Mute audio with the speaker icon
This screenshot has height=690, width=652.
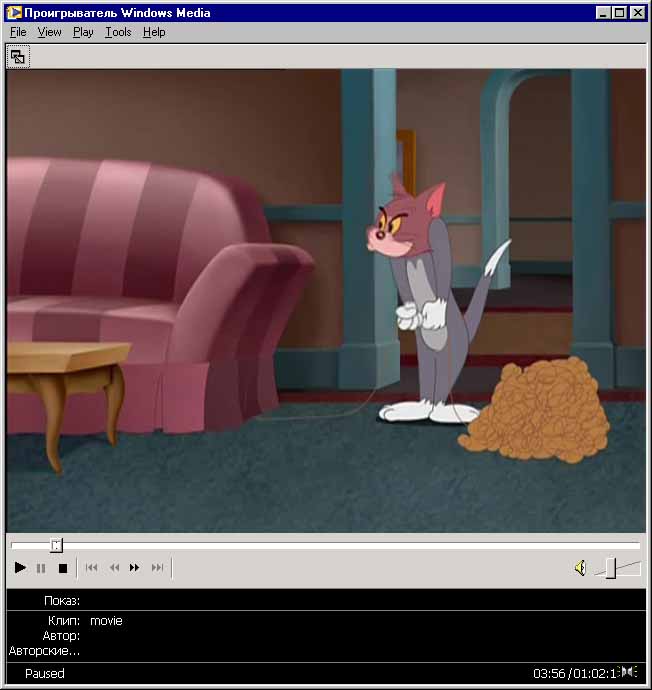point(581,568)
